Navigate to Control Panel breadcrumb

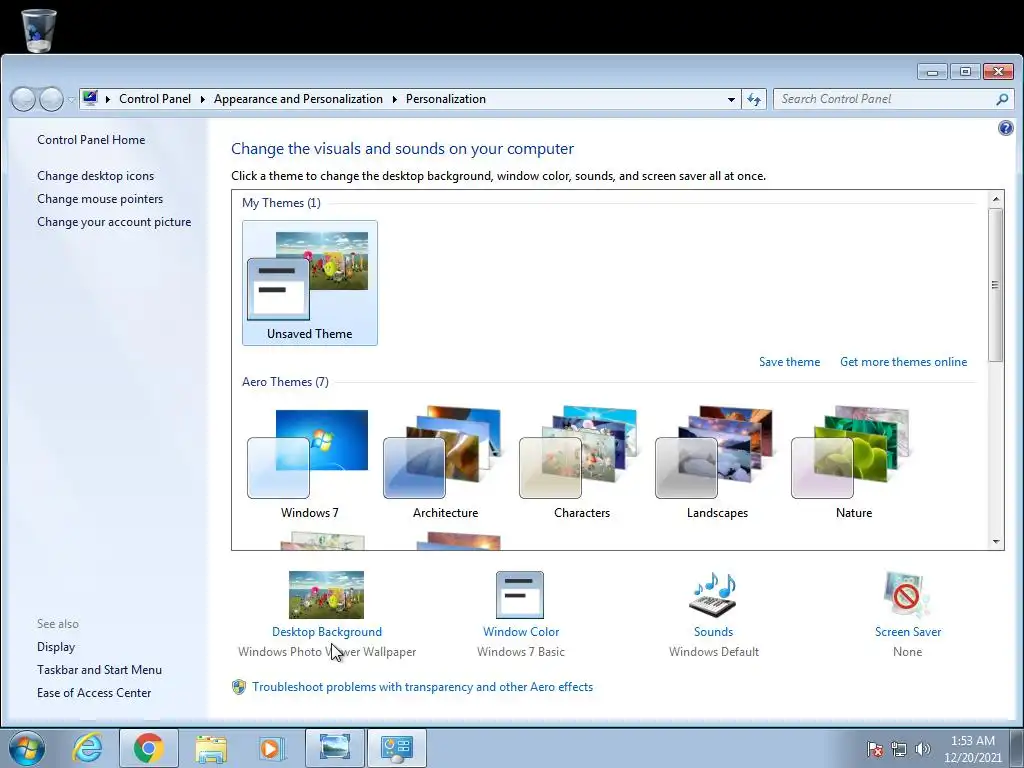[x=155, y=99]
